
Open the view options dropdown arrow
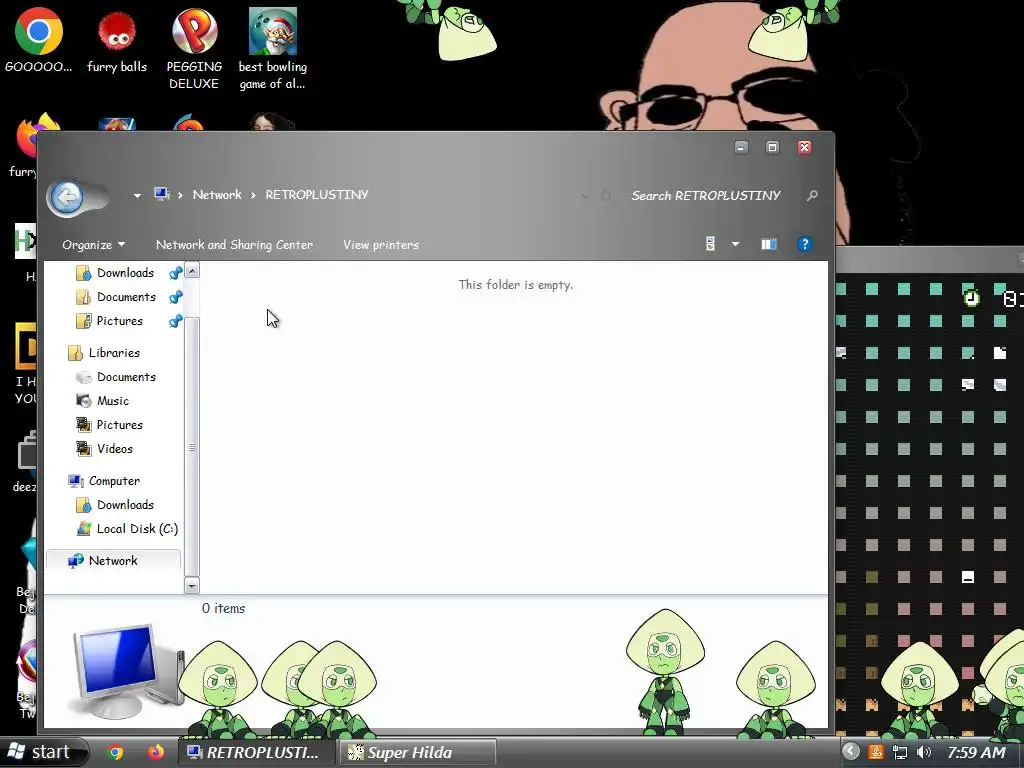735,244
